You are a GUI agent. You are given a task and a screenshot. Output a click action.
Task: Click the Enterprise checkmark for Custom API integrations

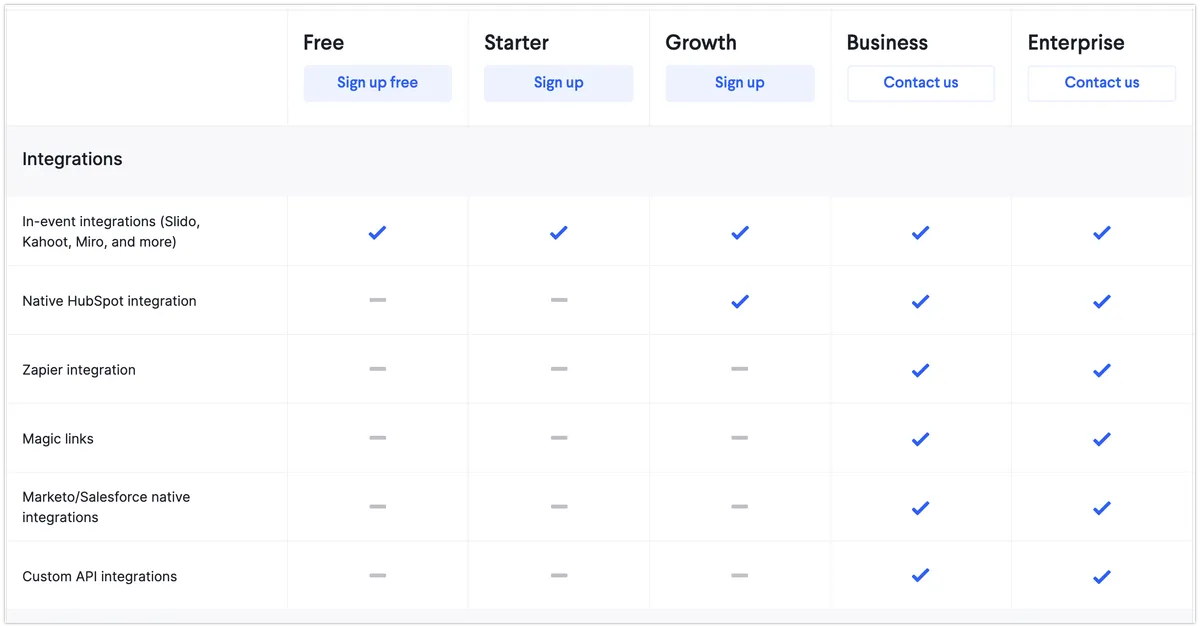(1101, 576)
